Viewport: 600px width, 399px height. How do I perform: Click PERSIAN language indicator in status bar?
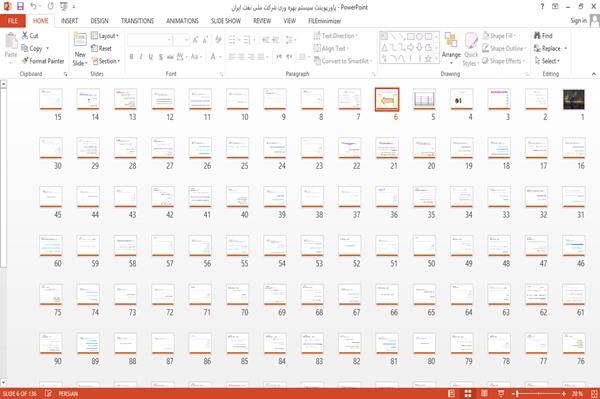coord(68,393)
